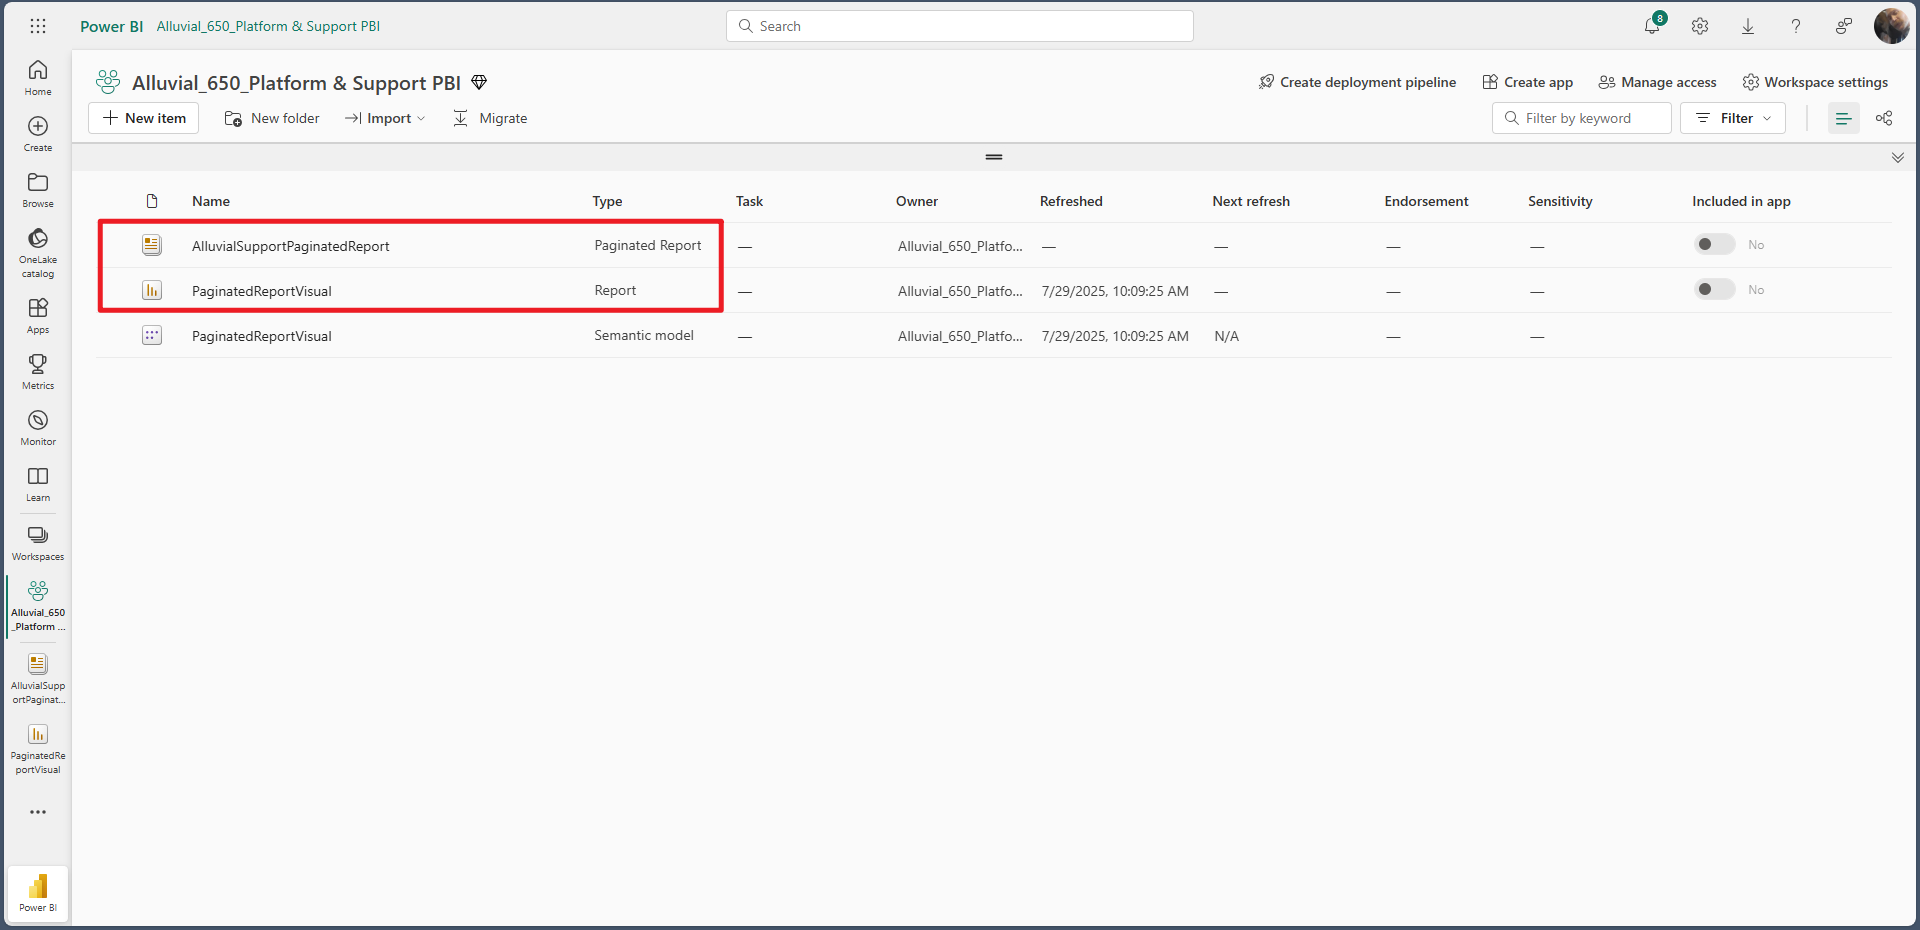
Task: Click the download arrow icon in header
Action: [x=1748, y=27]
